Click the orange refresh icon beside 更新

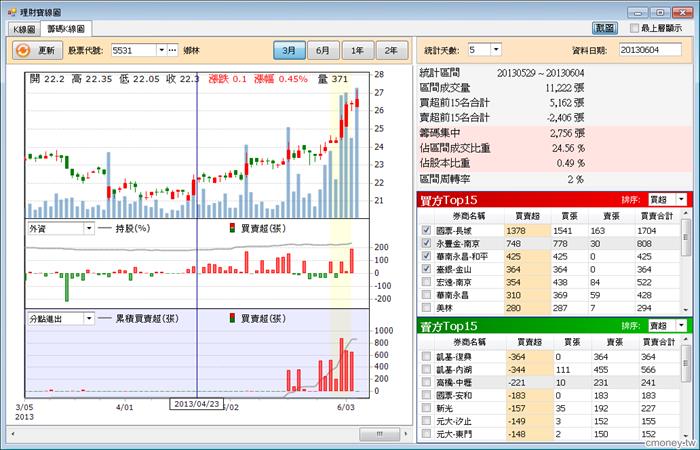point(24,49)
